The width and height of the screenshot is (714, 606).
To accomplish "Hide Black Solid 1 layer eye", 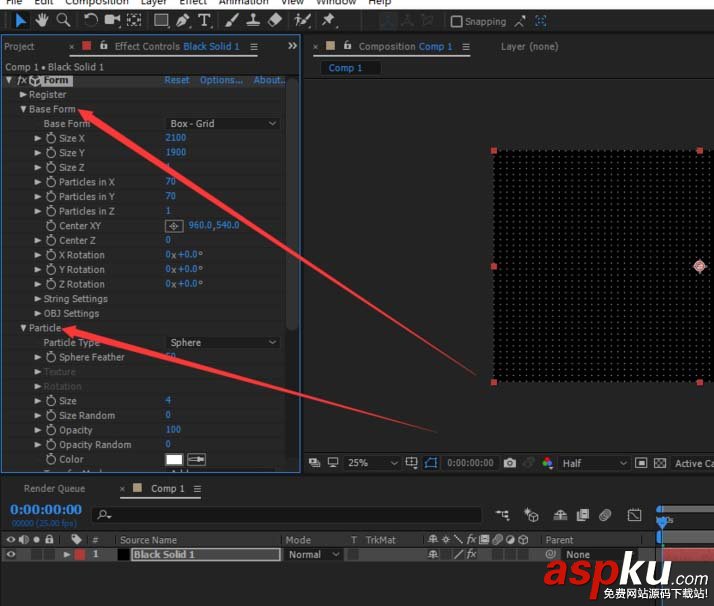I will click(10, 555).
